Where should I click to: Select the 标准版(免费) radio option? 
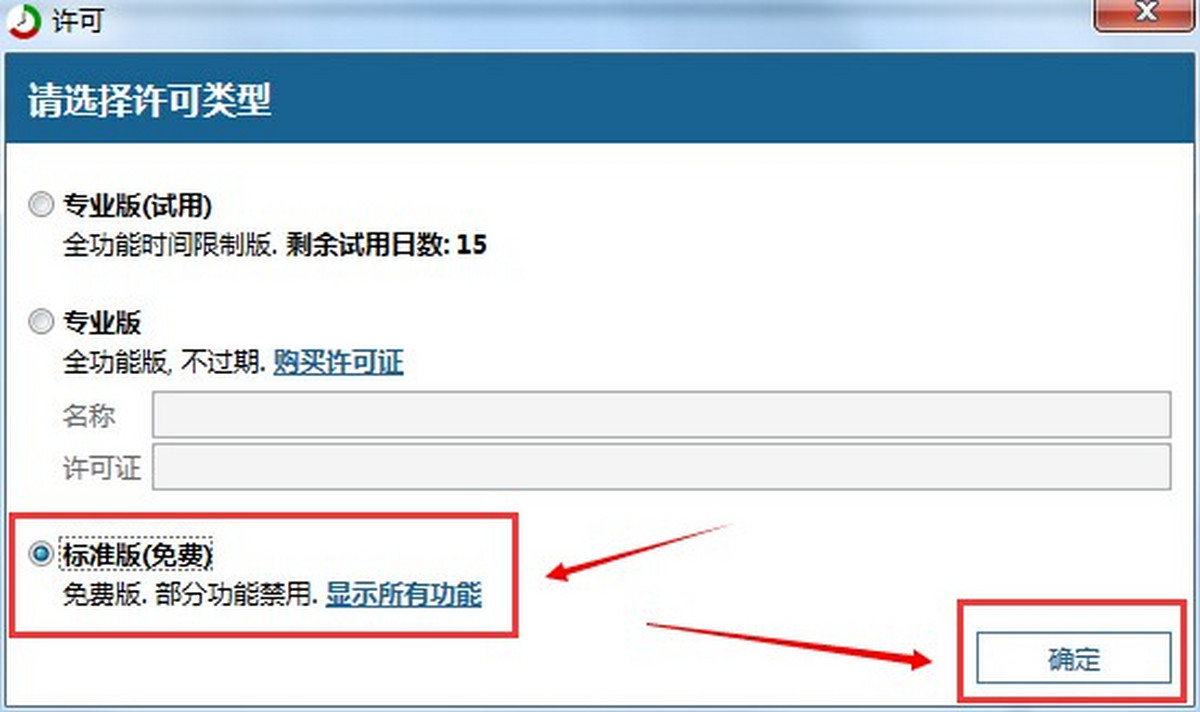pyautogui.click(x=41, y=555)
